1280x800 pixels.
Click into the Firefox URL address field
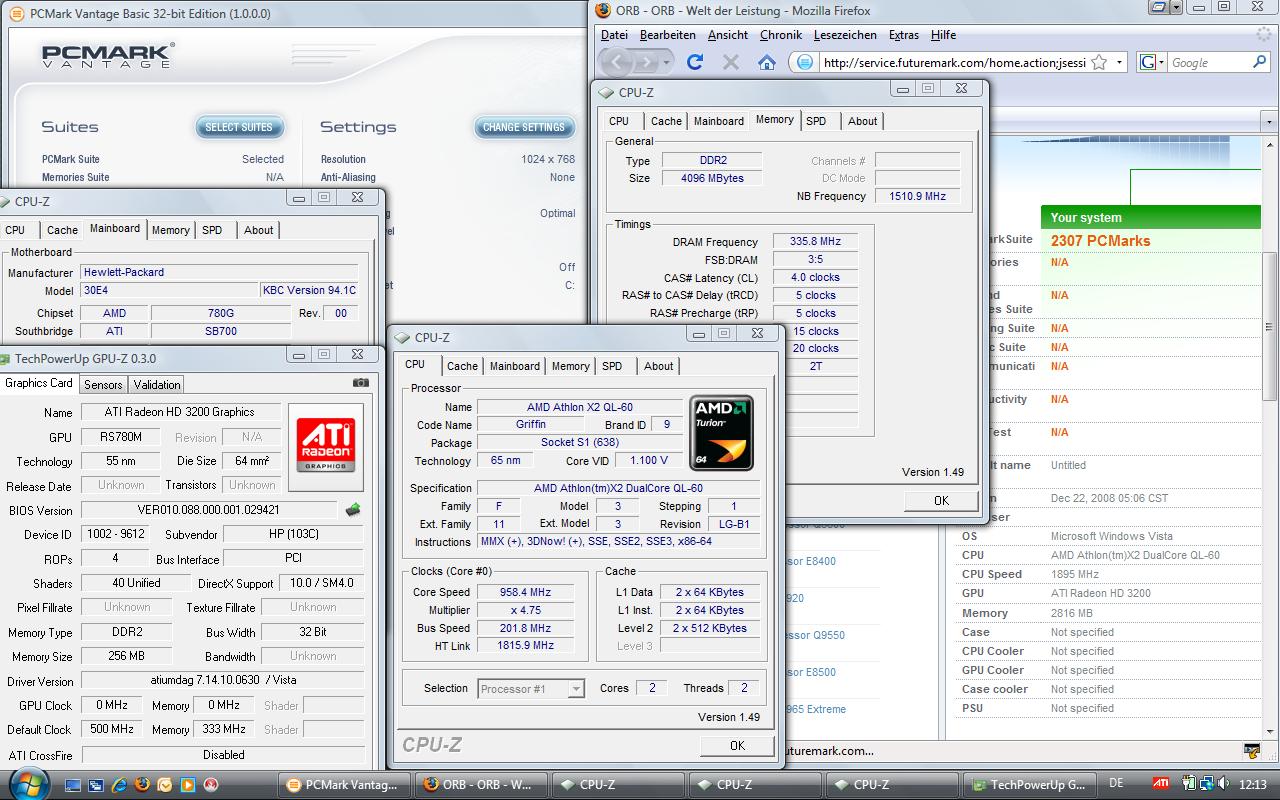click(x=955, y=62)
